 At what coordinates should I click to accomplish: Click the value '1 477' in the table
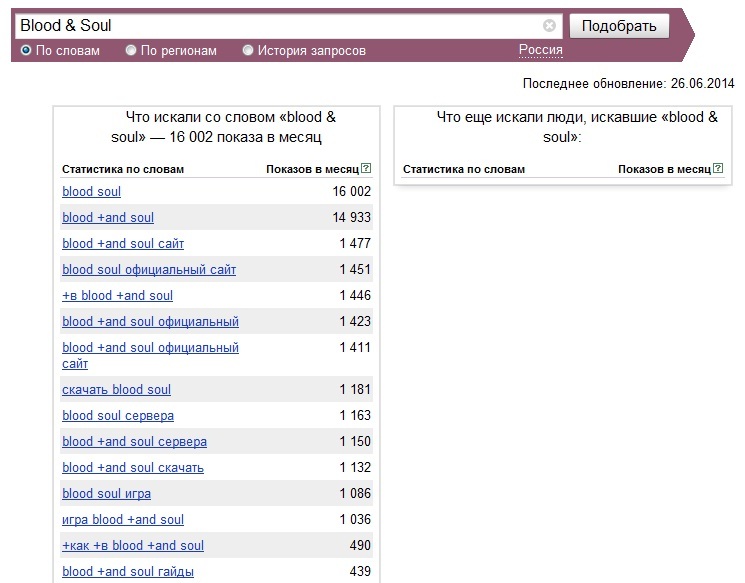click(355, 243)
